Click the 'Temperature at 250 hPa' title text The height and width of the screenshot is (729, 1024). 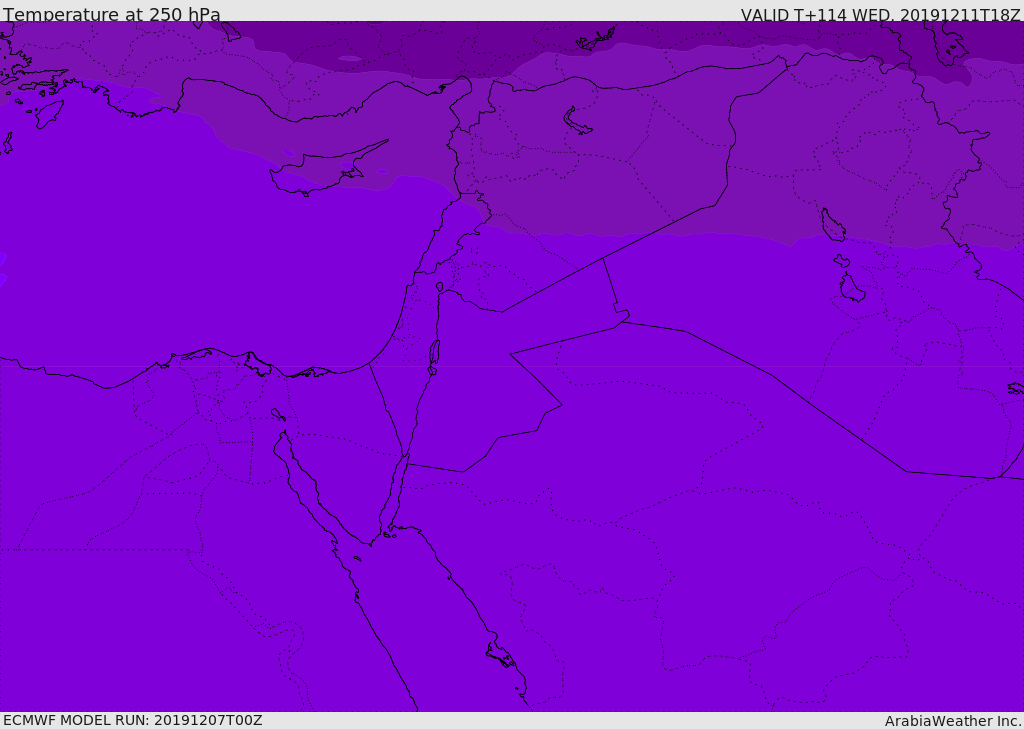click(112, 14)
